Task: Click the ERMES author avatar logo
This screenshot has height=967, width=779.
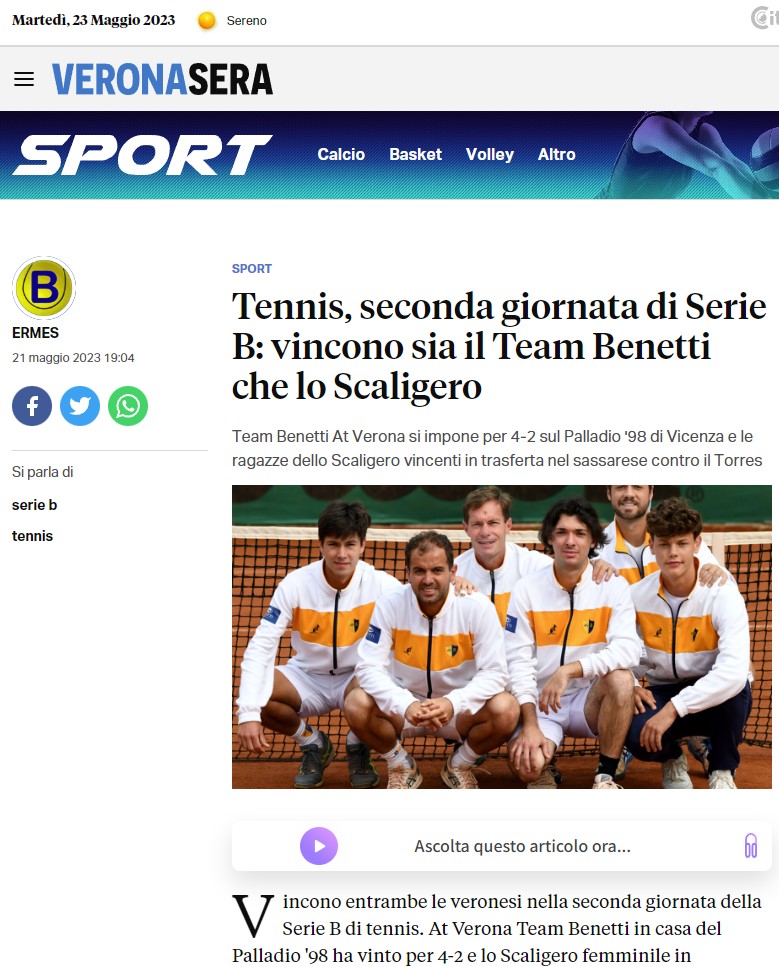Action: 44,288
